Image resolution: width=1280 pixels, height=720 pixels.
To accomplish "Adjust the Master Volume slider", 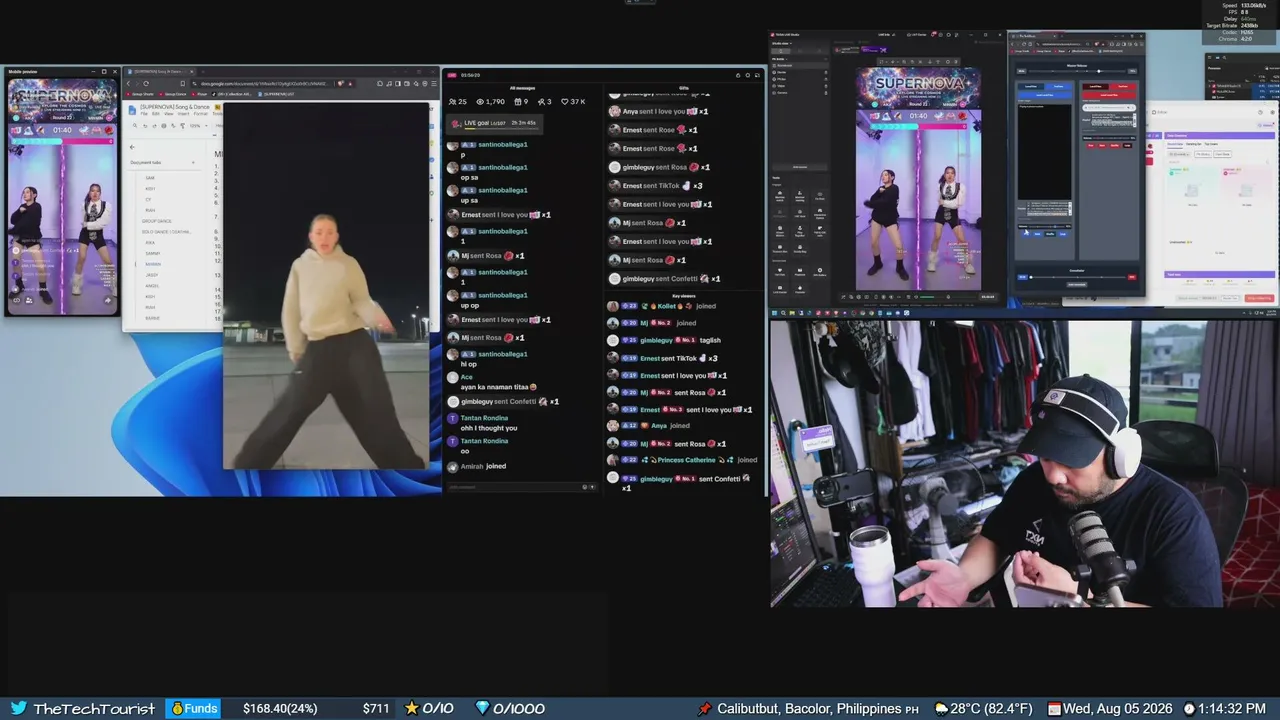I will pyautogui.click(x=1077, y=71).
